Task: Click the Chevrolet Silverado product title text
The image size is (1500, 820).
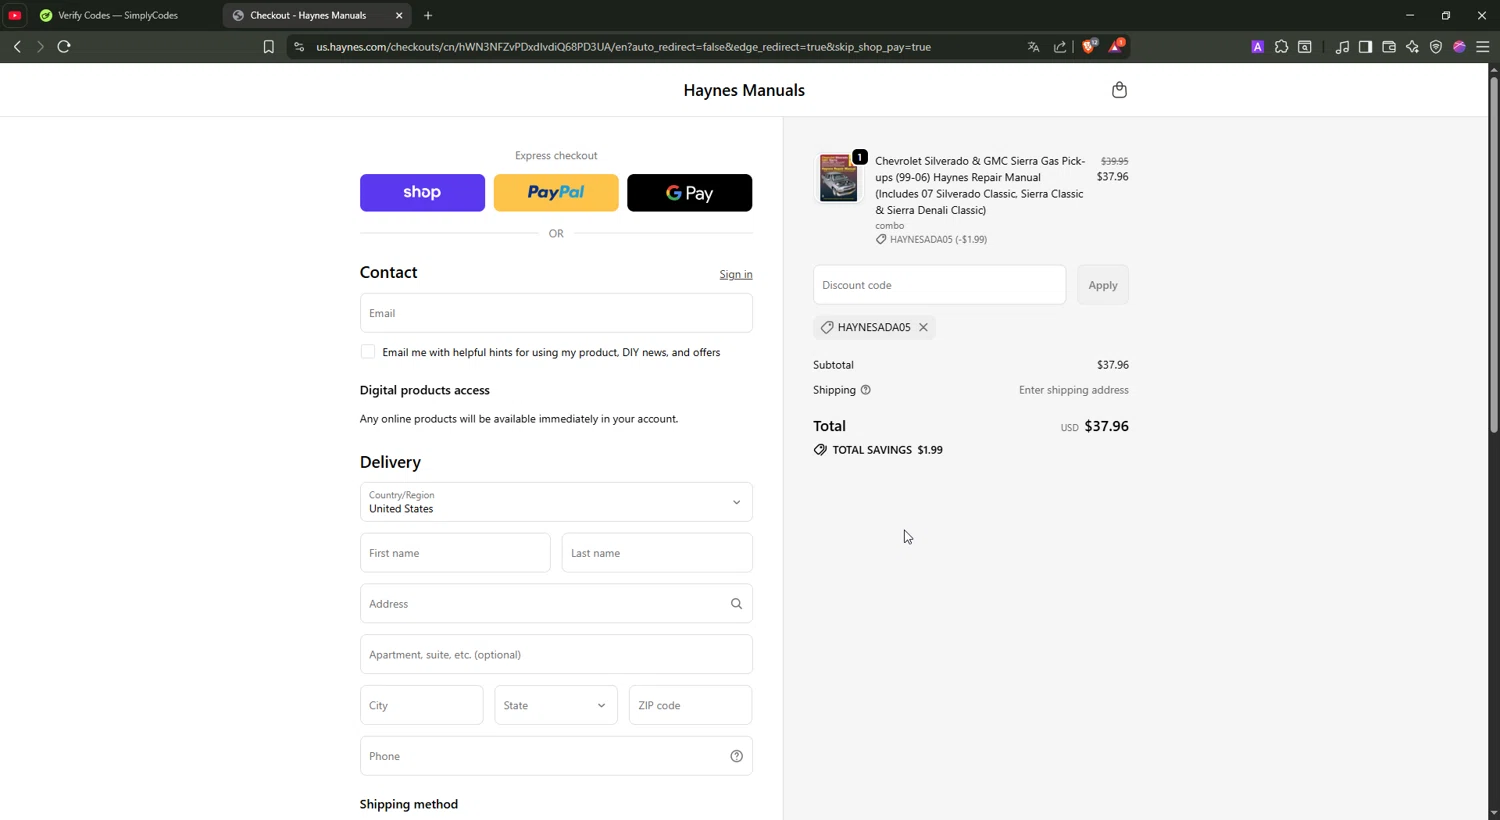Action: pyautogui.click(x=980, y=185)
